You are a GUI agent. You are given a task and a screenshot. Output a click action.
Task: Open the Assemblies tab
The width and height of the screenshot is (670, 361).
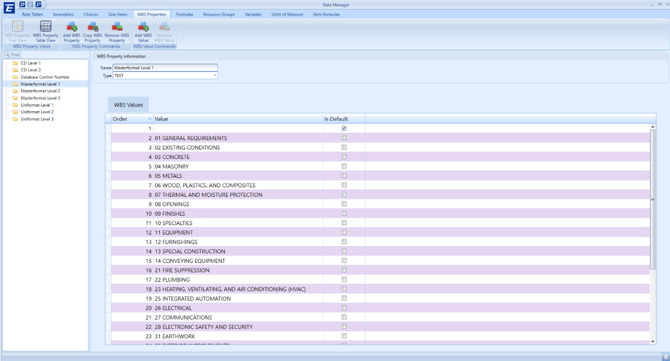[x=63, y=14]
